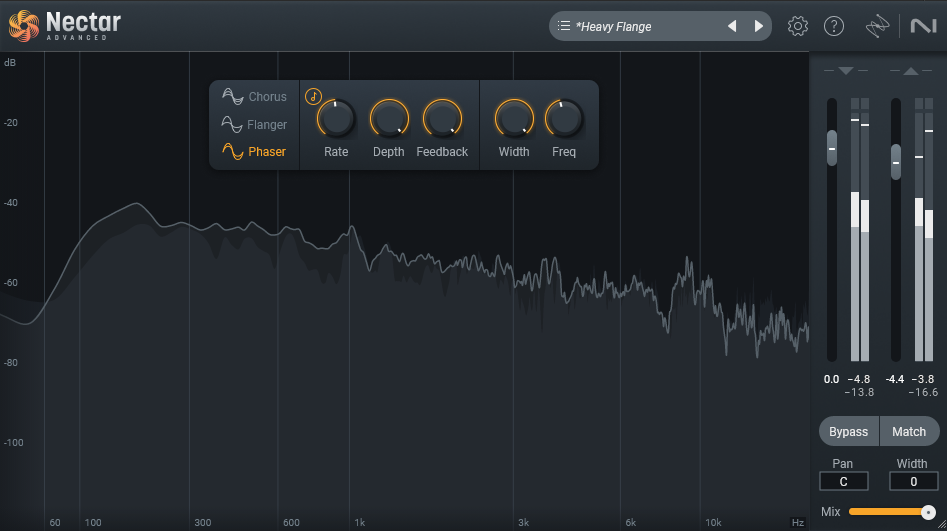Click the Pan value field
Image resolution: width=947 pixels, height=531 pixels.
[x=844, y=481]
